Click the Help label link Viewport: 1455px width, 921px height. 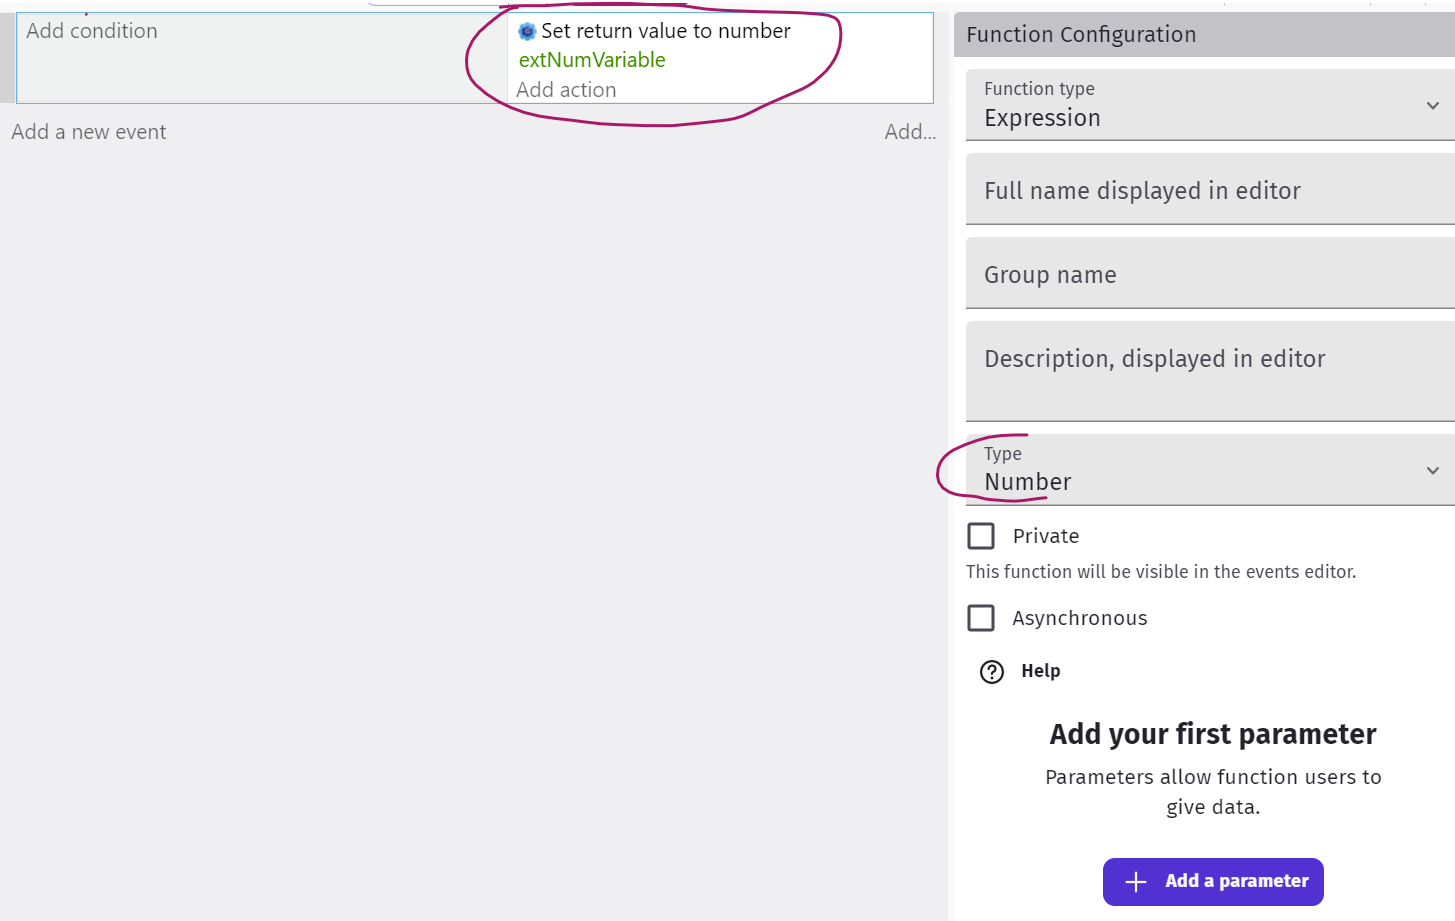click(x=1041, y=671)
